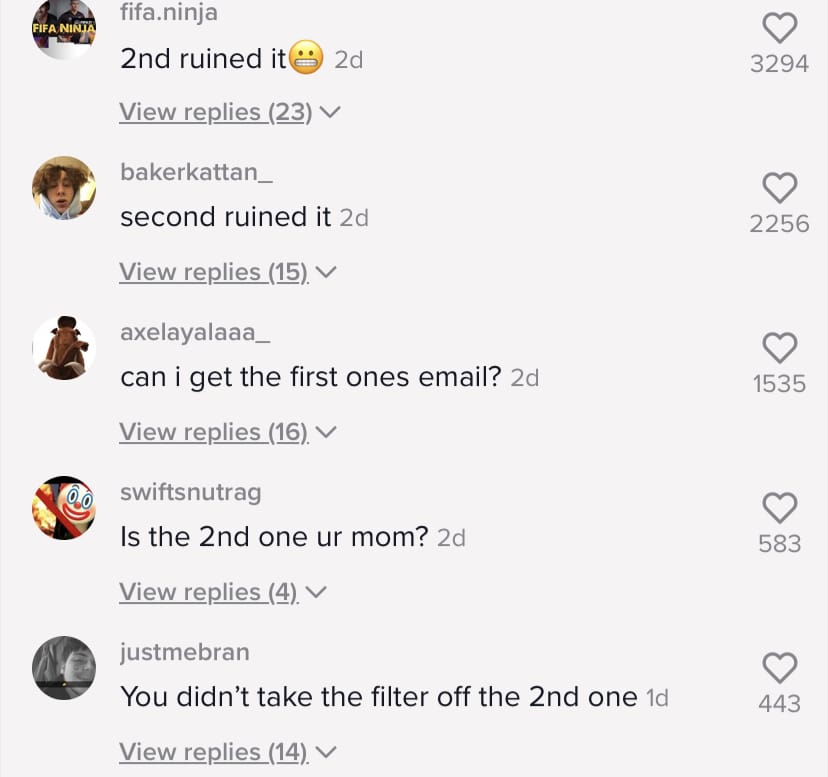Open the username fifa.ninja

[169, 12]
